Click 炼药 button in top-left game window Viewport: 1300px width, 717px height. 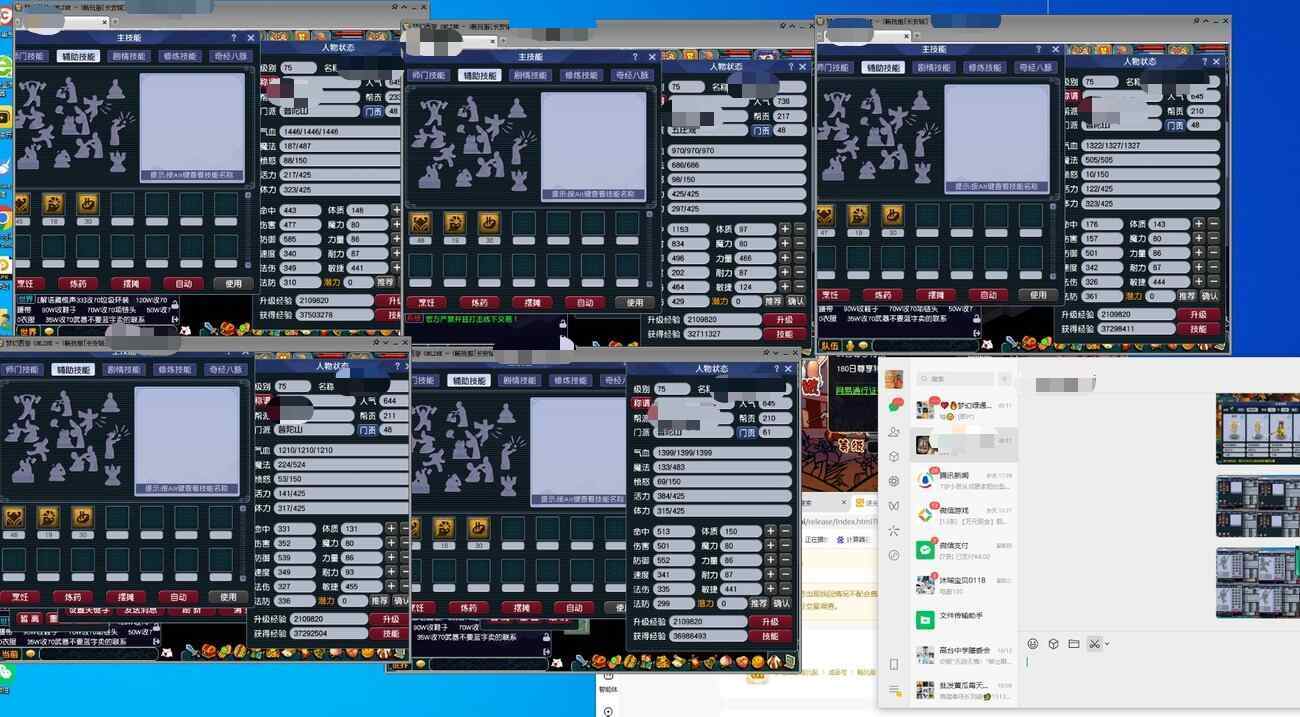(78, 284)
